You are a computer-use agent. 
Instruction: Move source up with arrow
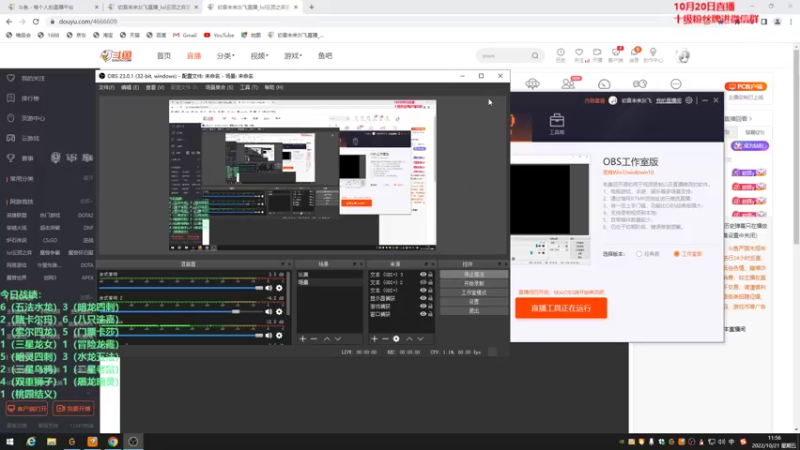point(409,339)
